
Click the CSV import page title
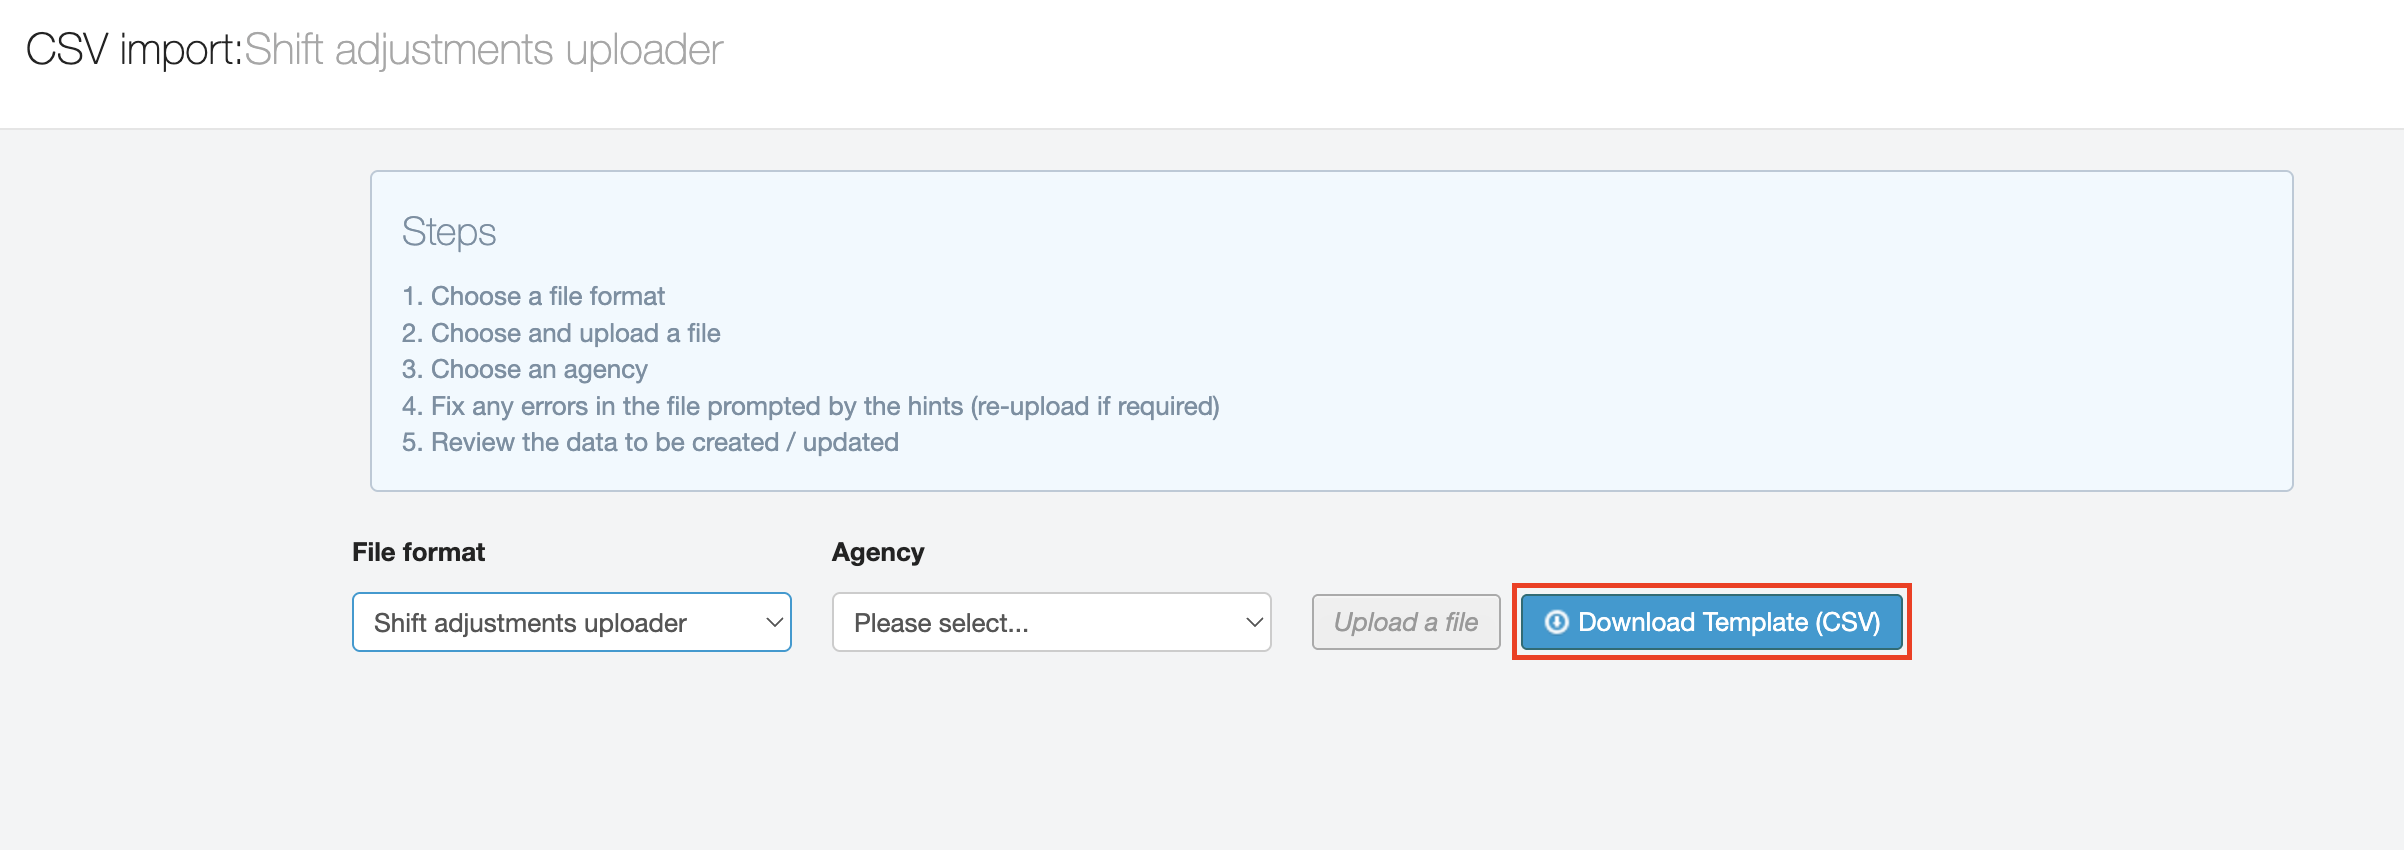point(134,49)
